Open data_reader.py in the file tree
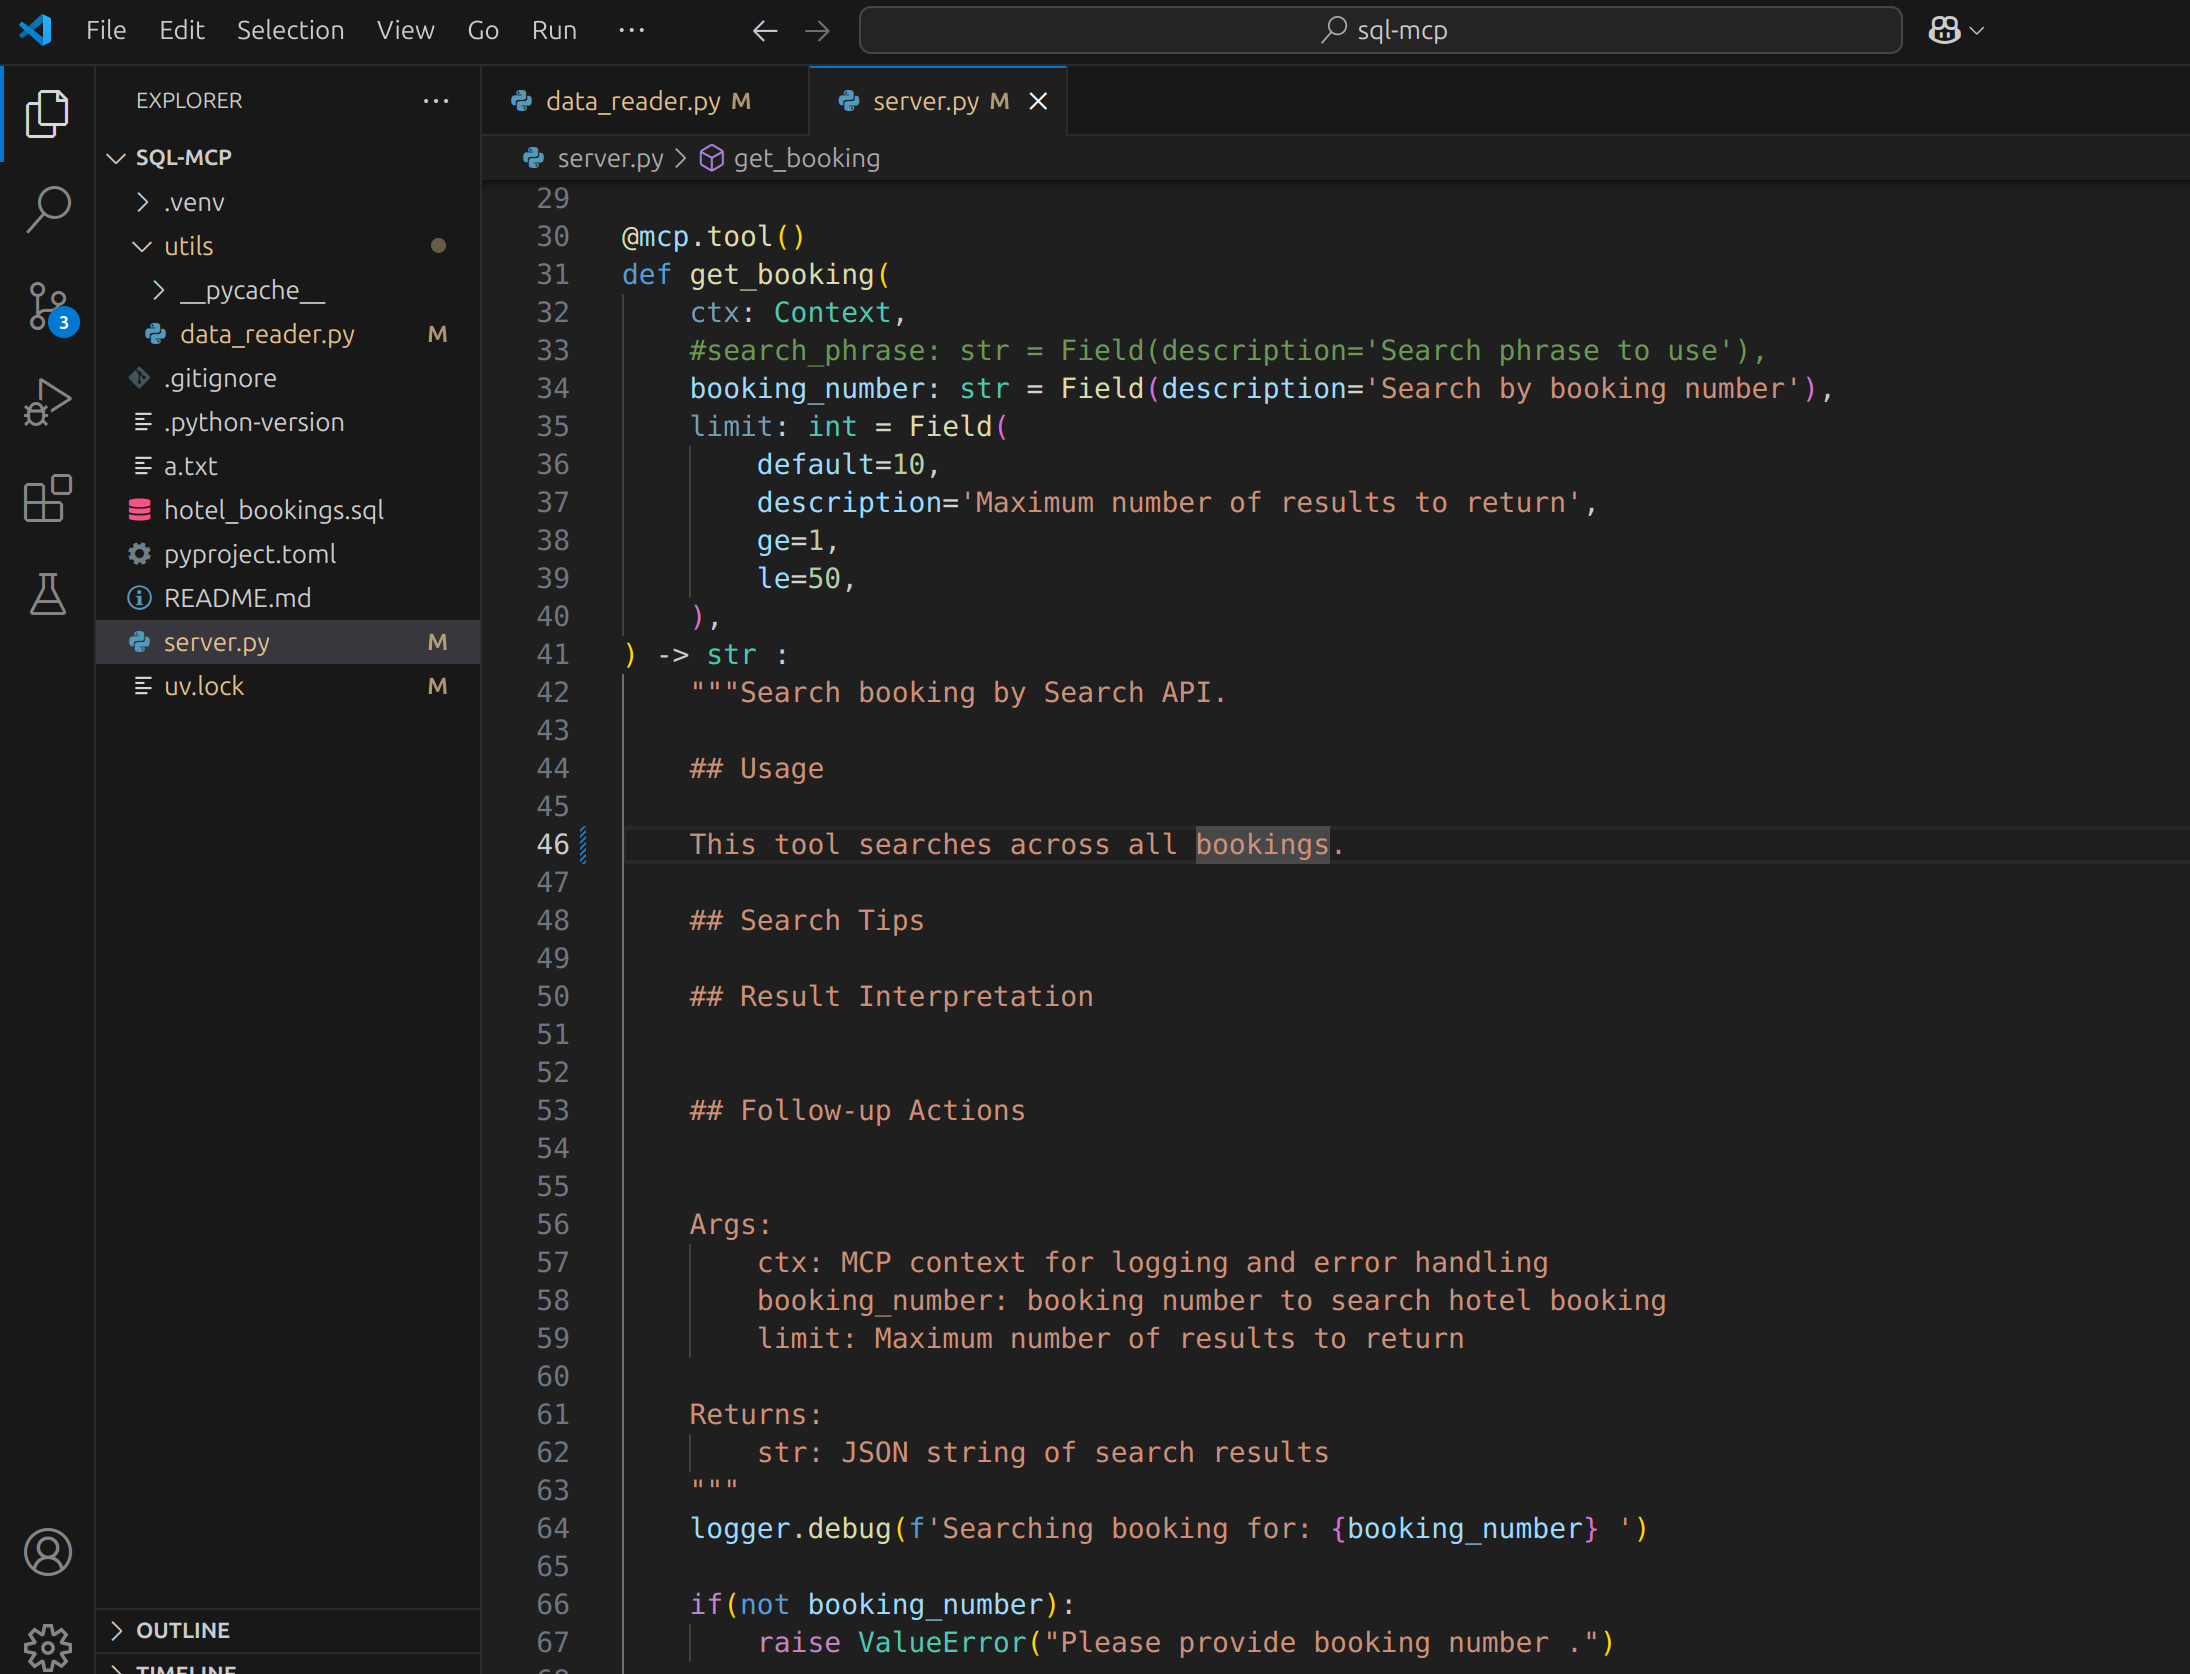 click(x=288, y=334)
